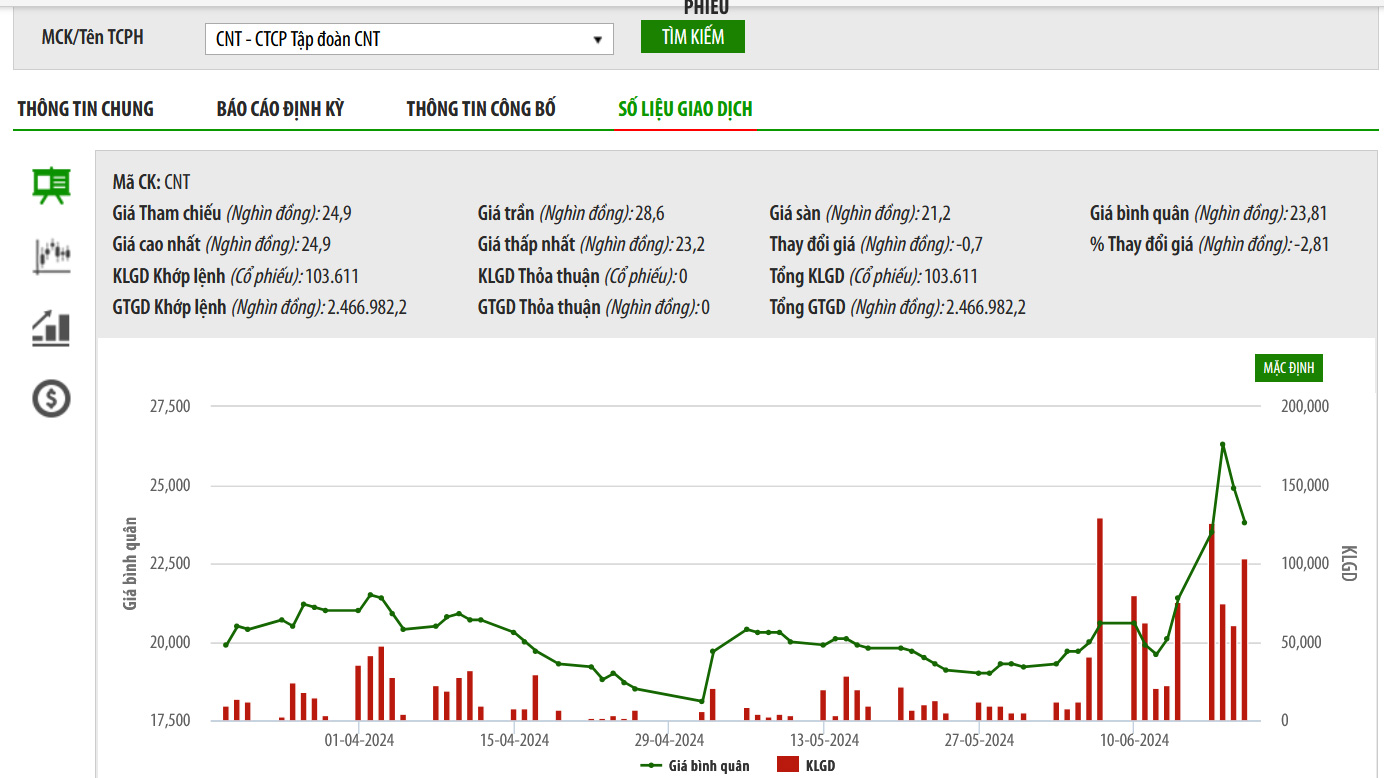Image resolution: width=1384 pixels, height=778 pixels.
Task: Click the dollar coin sidebar icon
Action: pyautogui.click(x=51, y=399)
